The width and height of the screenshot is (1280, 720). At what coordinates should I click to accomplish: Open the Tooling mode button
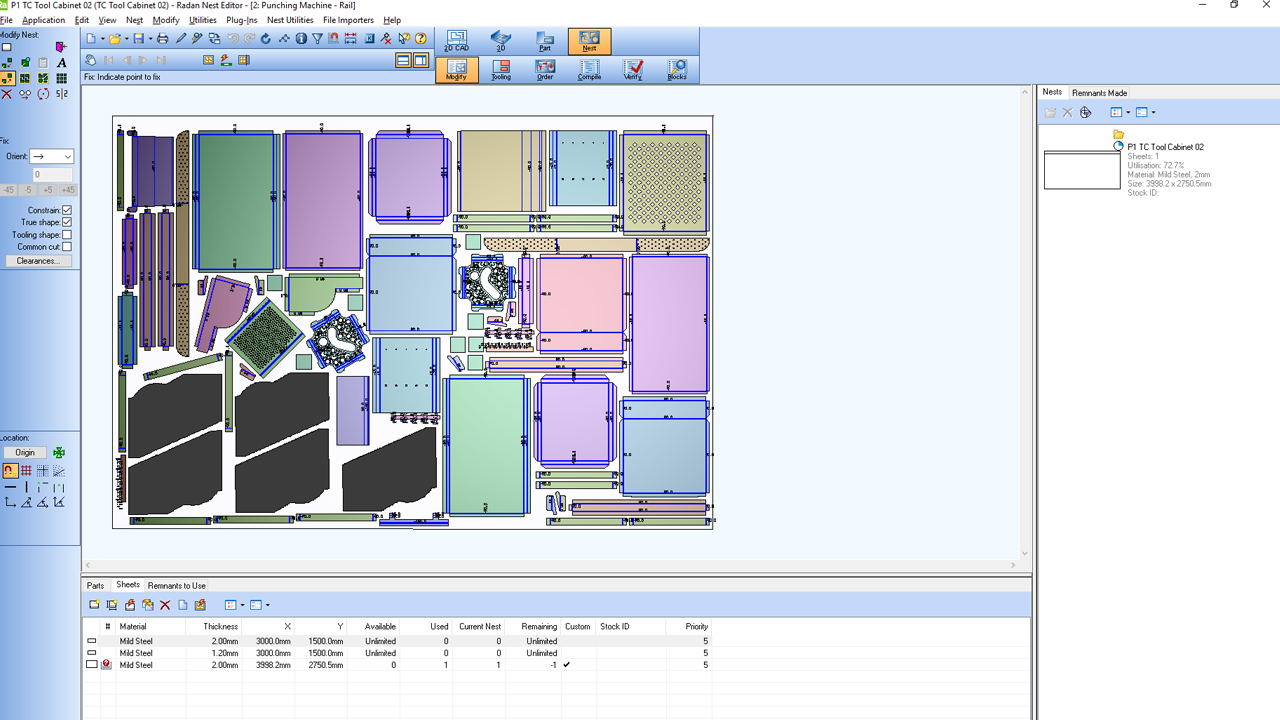coord(501,69)
